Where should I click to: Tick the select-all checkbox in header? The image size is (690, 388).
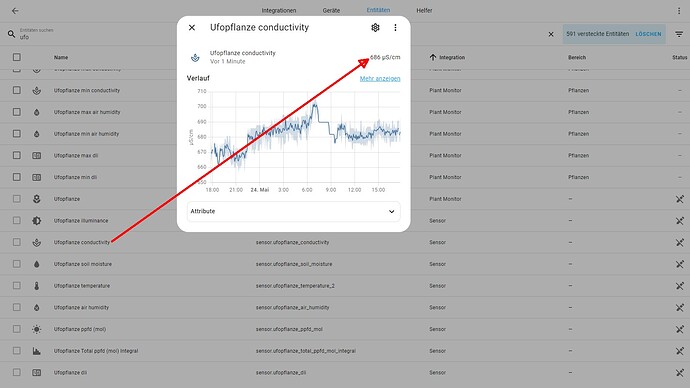[17, 57]
